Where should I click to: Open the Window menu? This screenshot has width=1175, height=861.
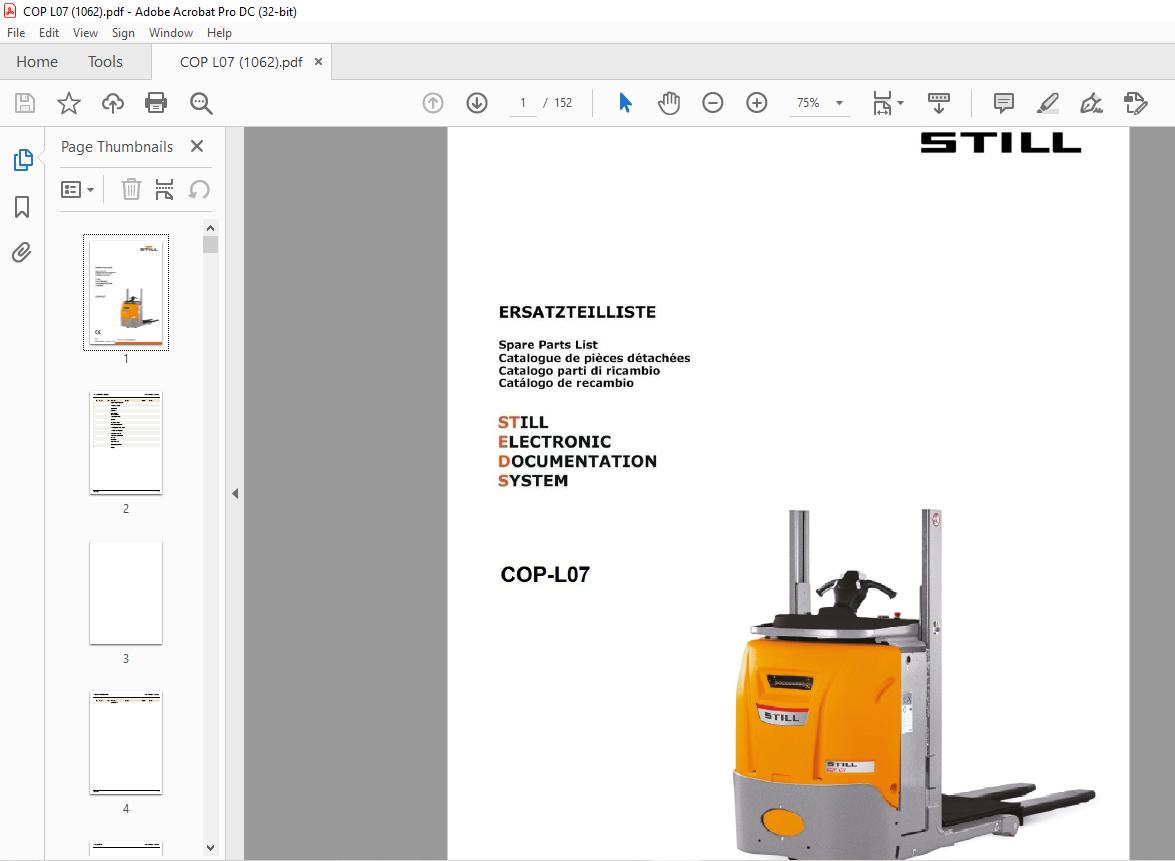(171, 33)
